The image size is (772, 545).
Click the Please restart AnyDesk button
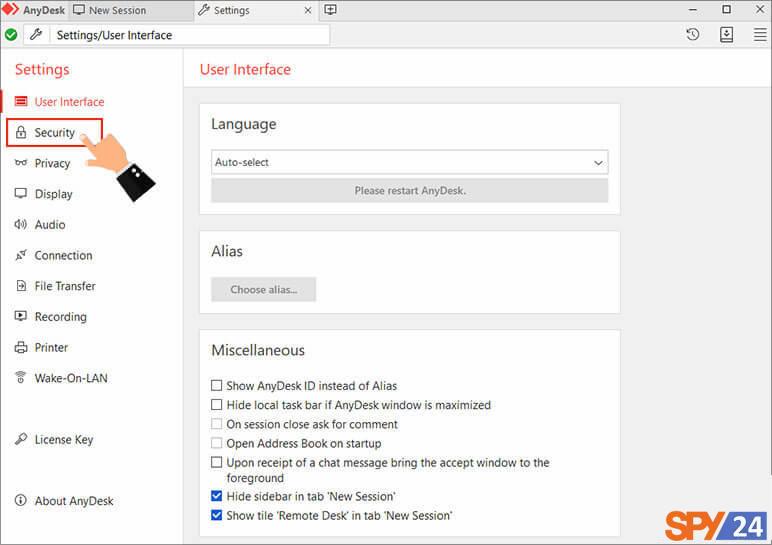point(410,191)
